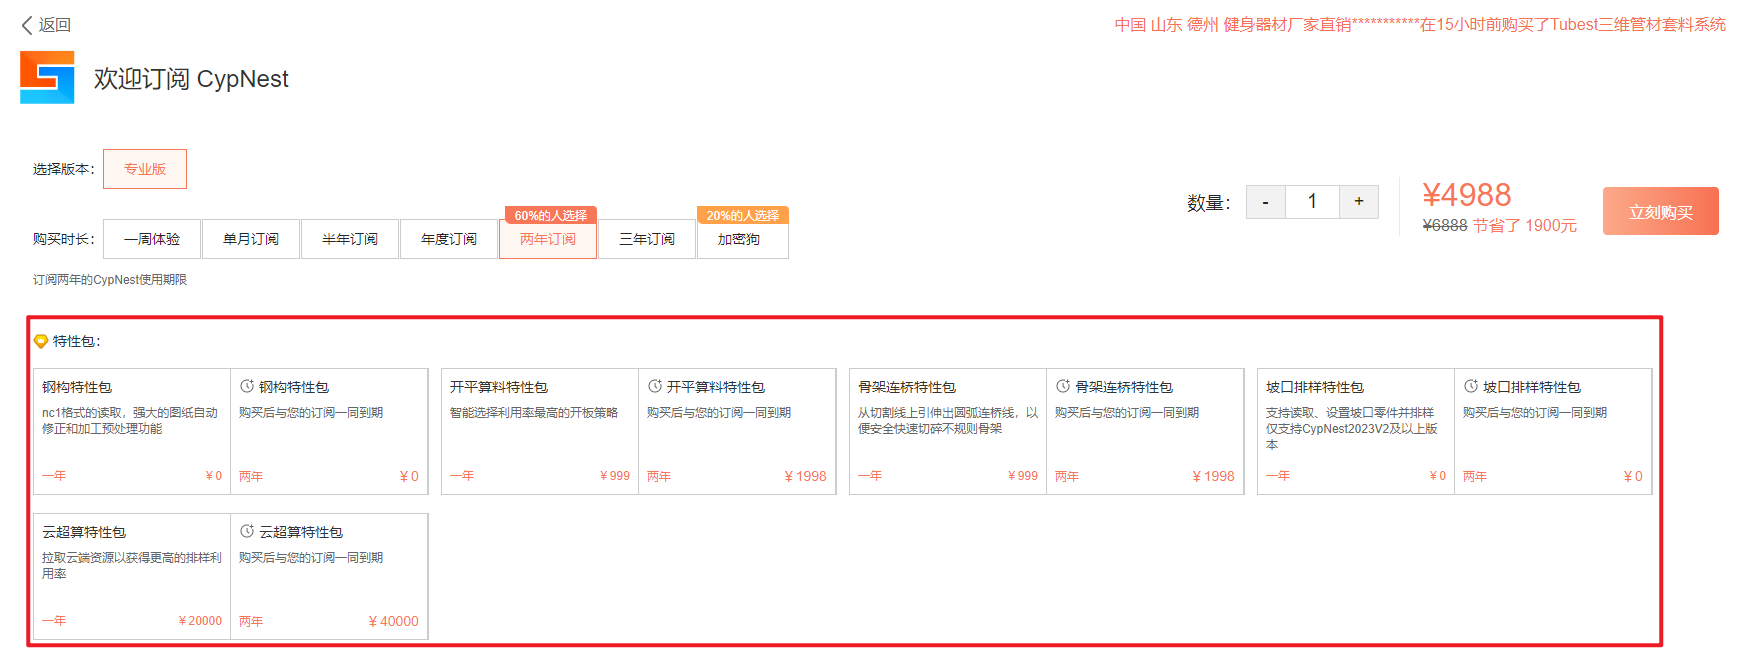The height and width of the screenshot is (667, 1755).
Task: Select the one-year 坡口排样特性包 card
Action: coord(1356,431)
